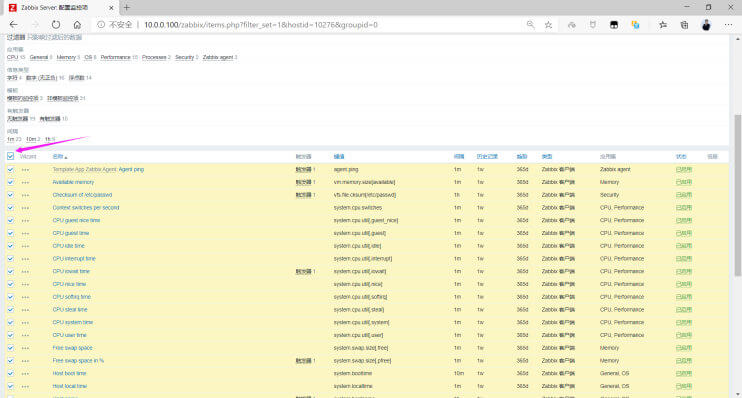Click the browser address bar URL

pos(261,25)
